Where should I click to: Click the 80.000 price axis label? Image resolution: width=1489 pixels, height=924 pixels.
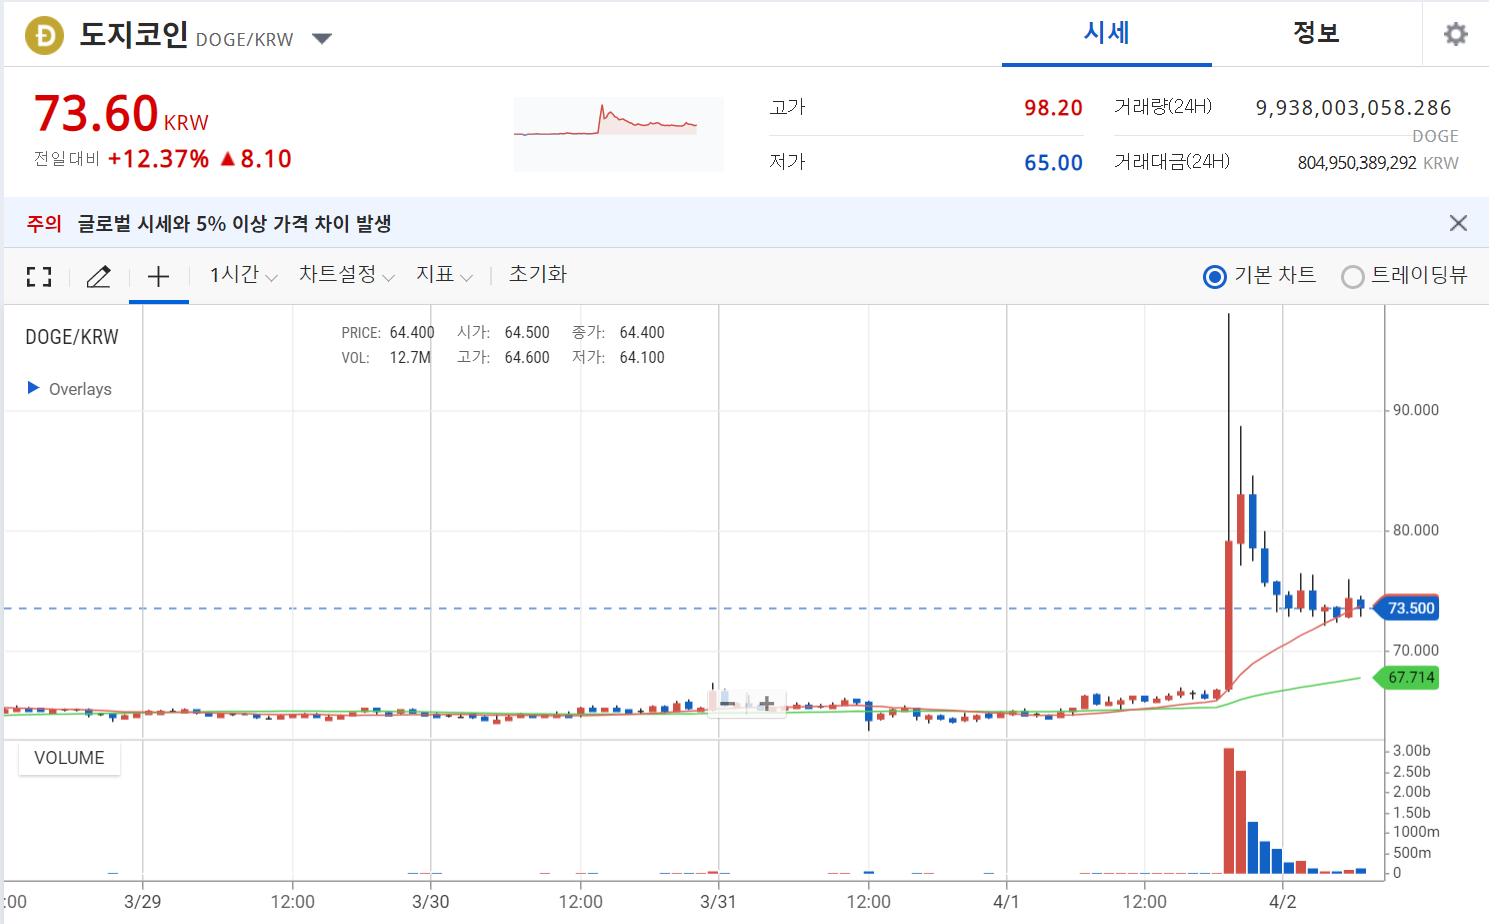click(1416, 530)
